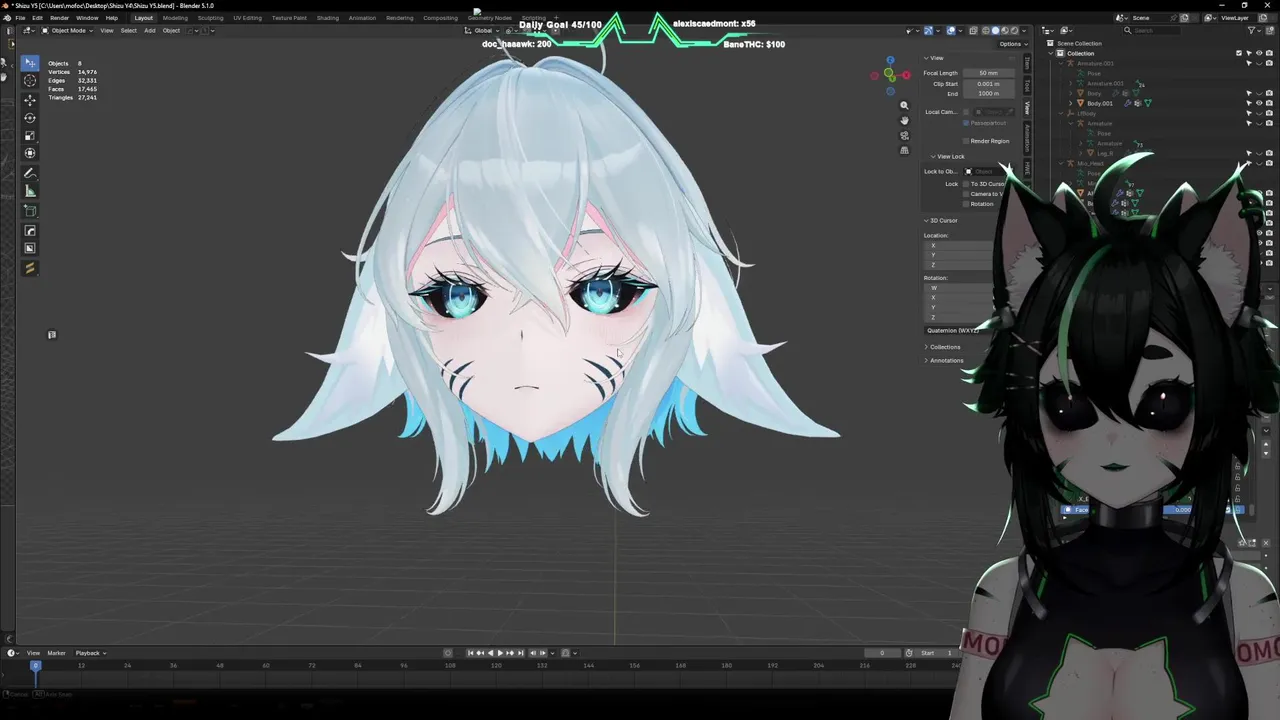Collapse the View Lock subsection

(x=948, y=156)
